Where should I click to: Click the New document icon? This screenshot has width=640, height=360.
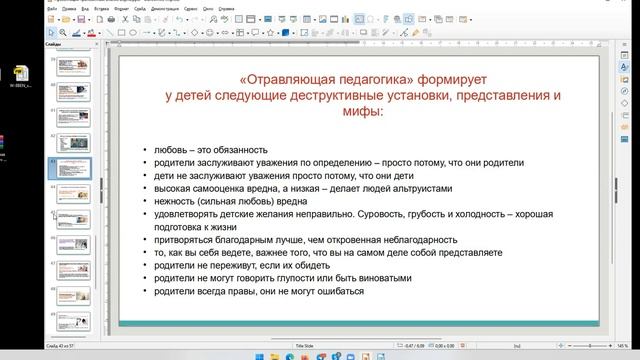(x=51, y=19)
